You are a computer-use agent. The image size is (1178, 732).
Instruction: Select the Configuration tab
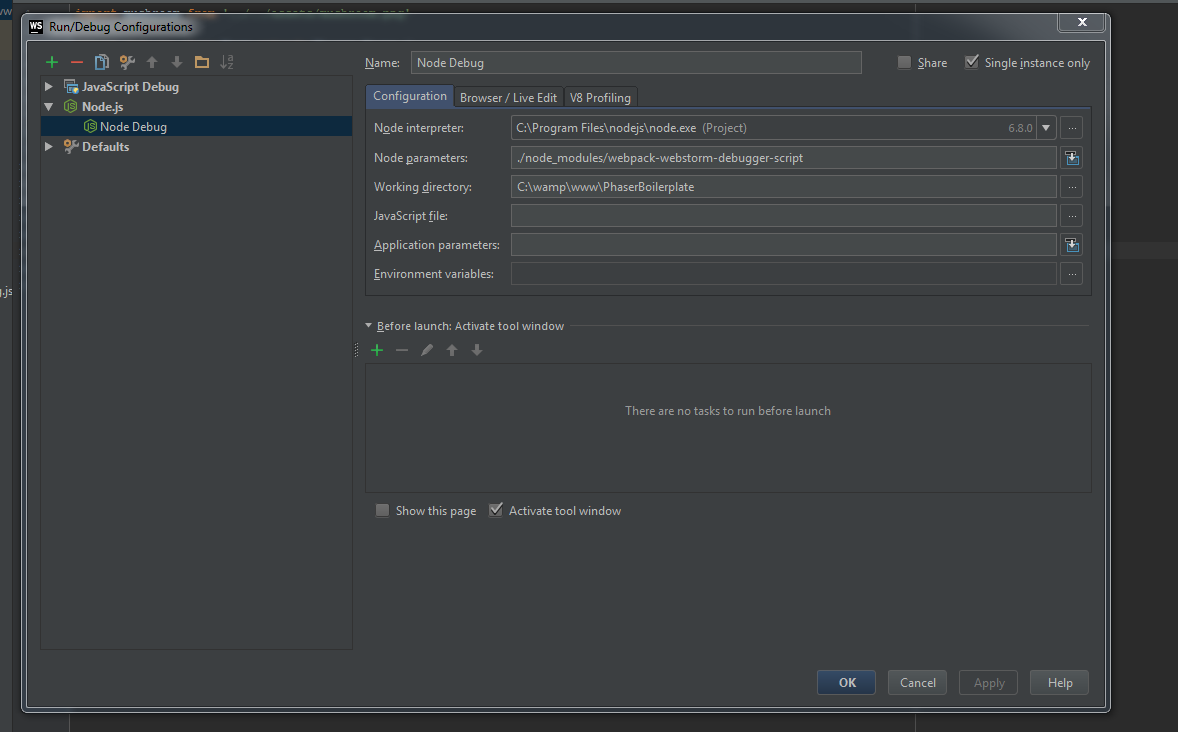click(x=409, y=96)
